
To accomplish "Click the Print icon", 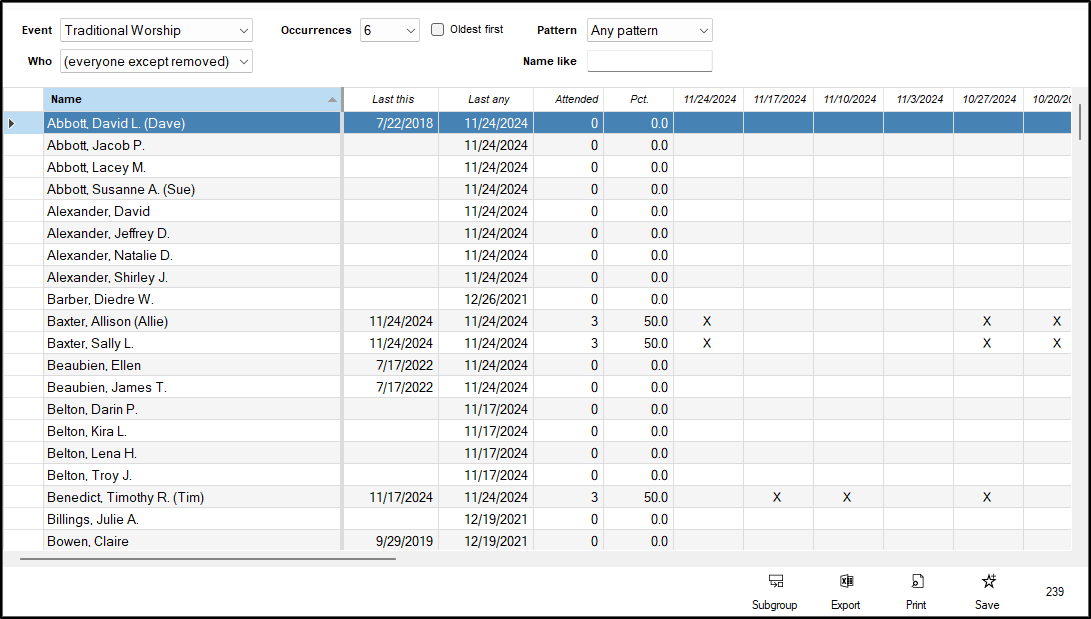I will click(916, 581).
